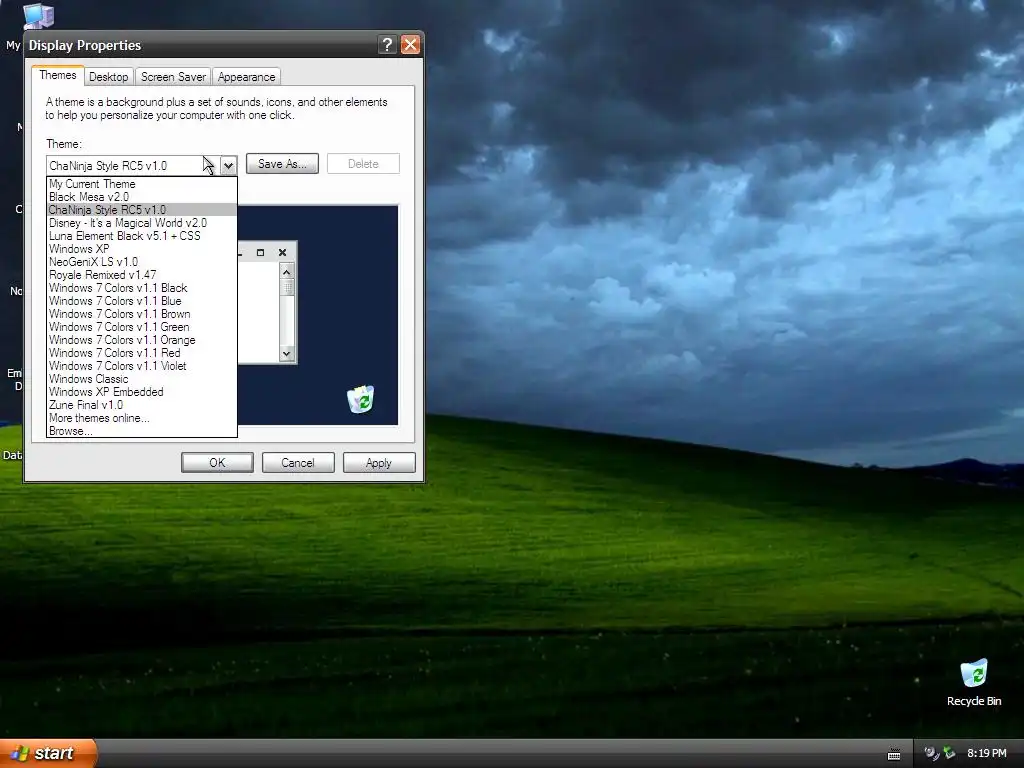Screen dimensions: 1024x768
Task: Collapse the Theme dropdown arrow
Action: (228, 165)
